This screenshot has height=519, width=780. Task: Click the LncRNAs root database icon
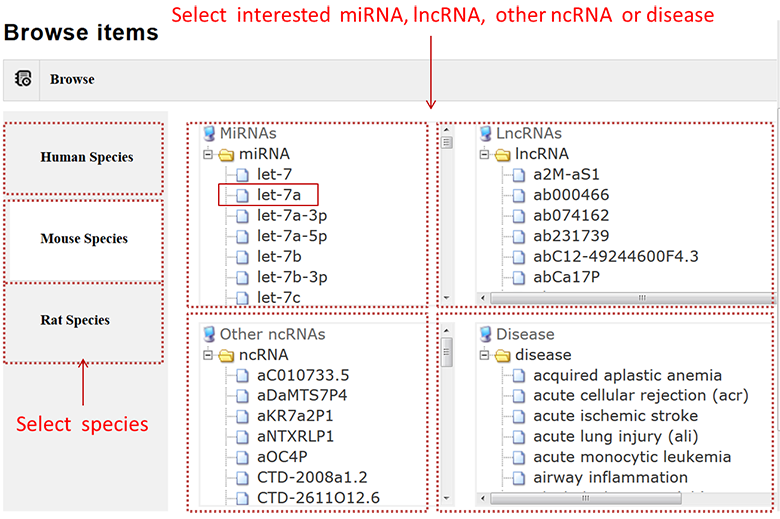coord(485,133)
